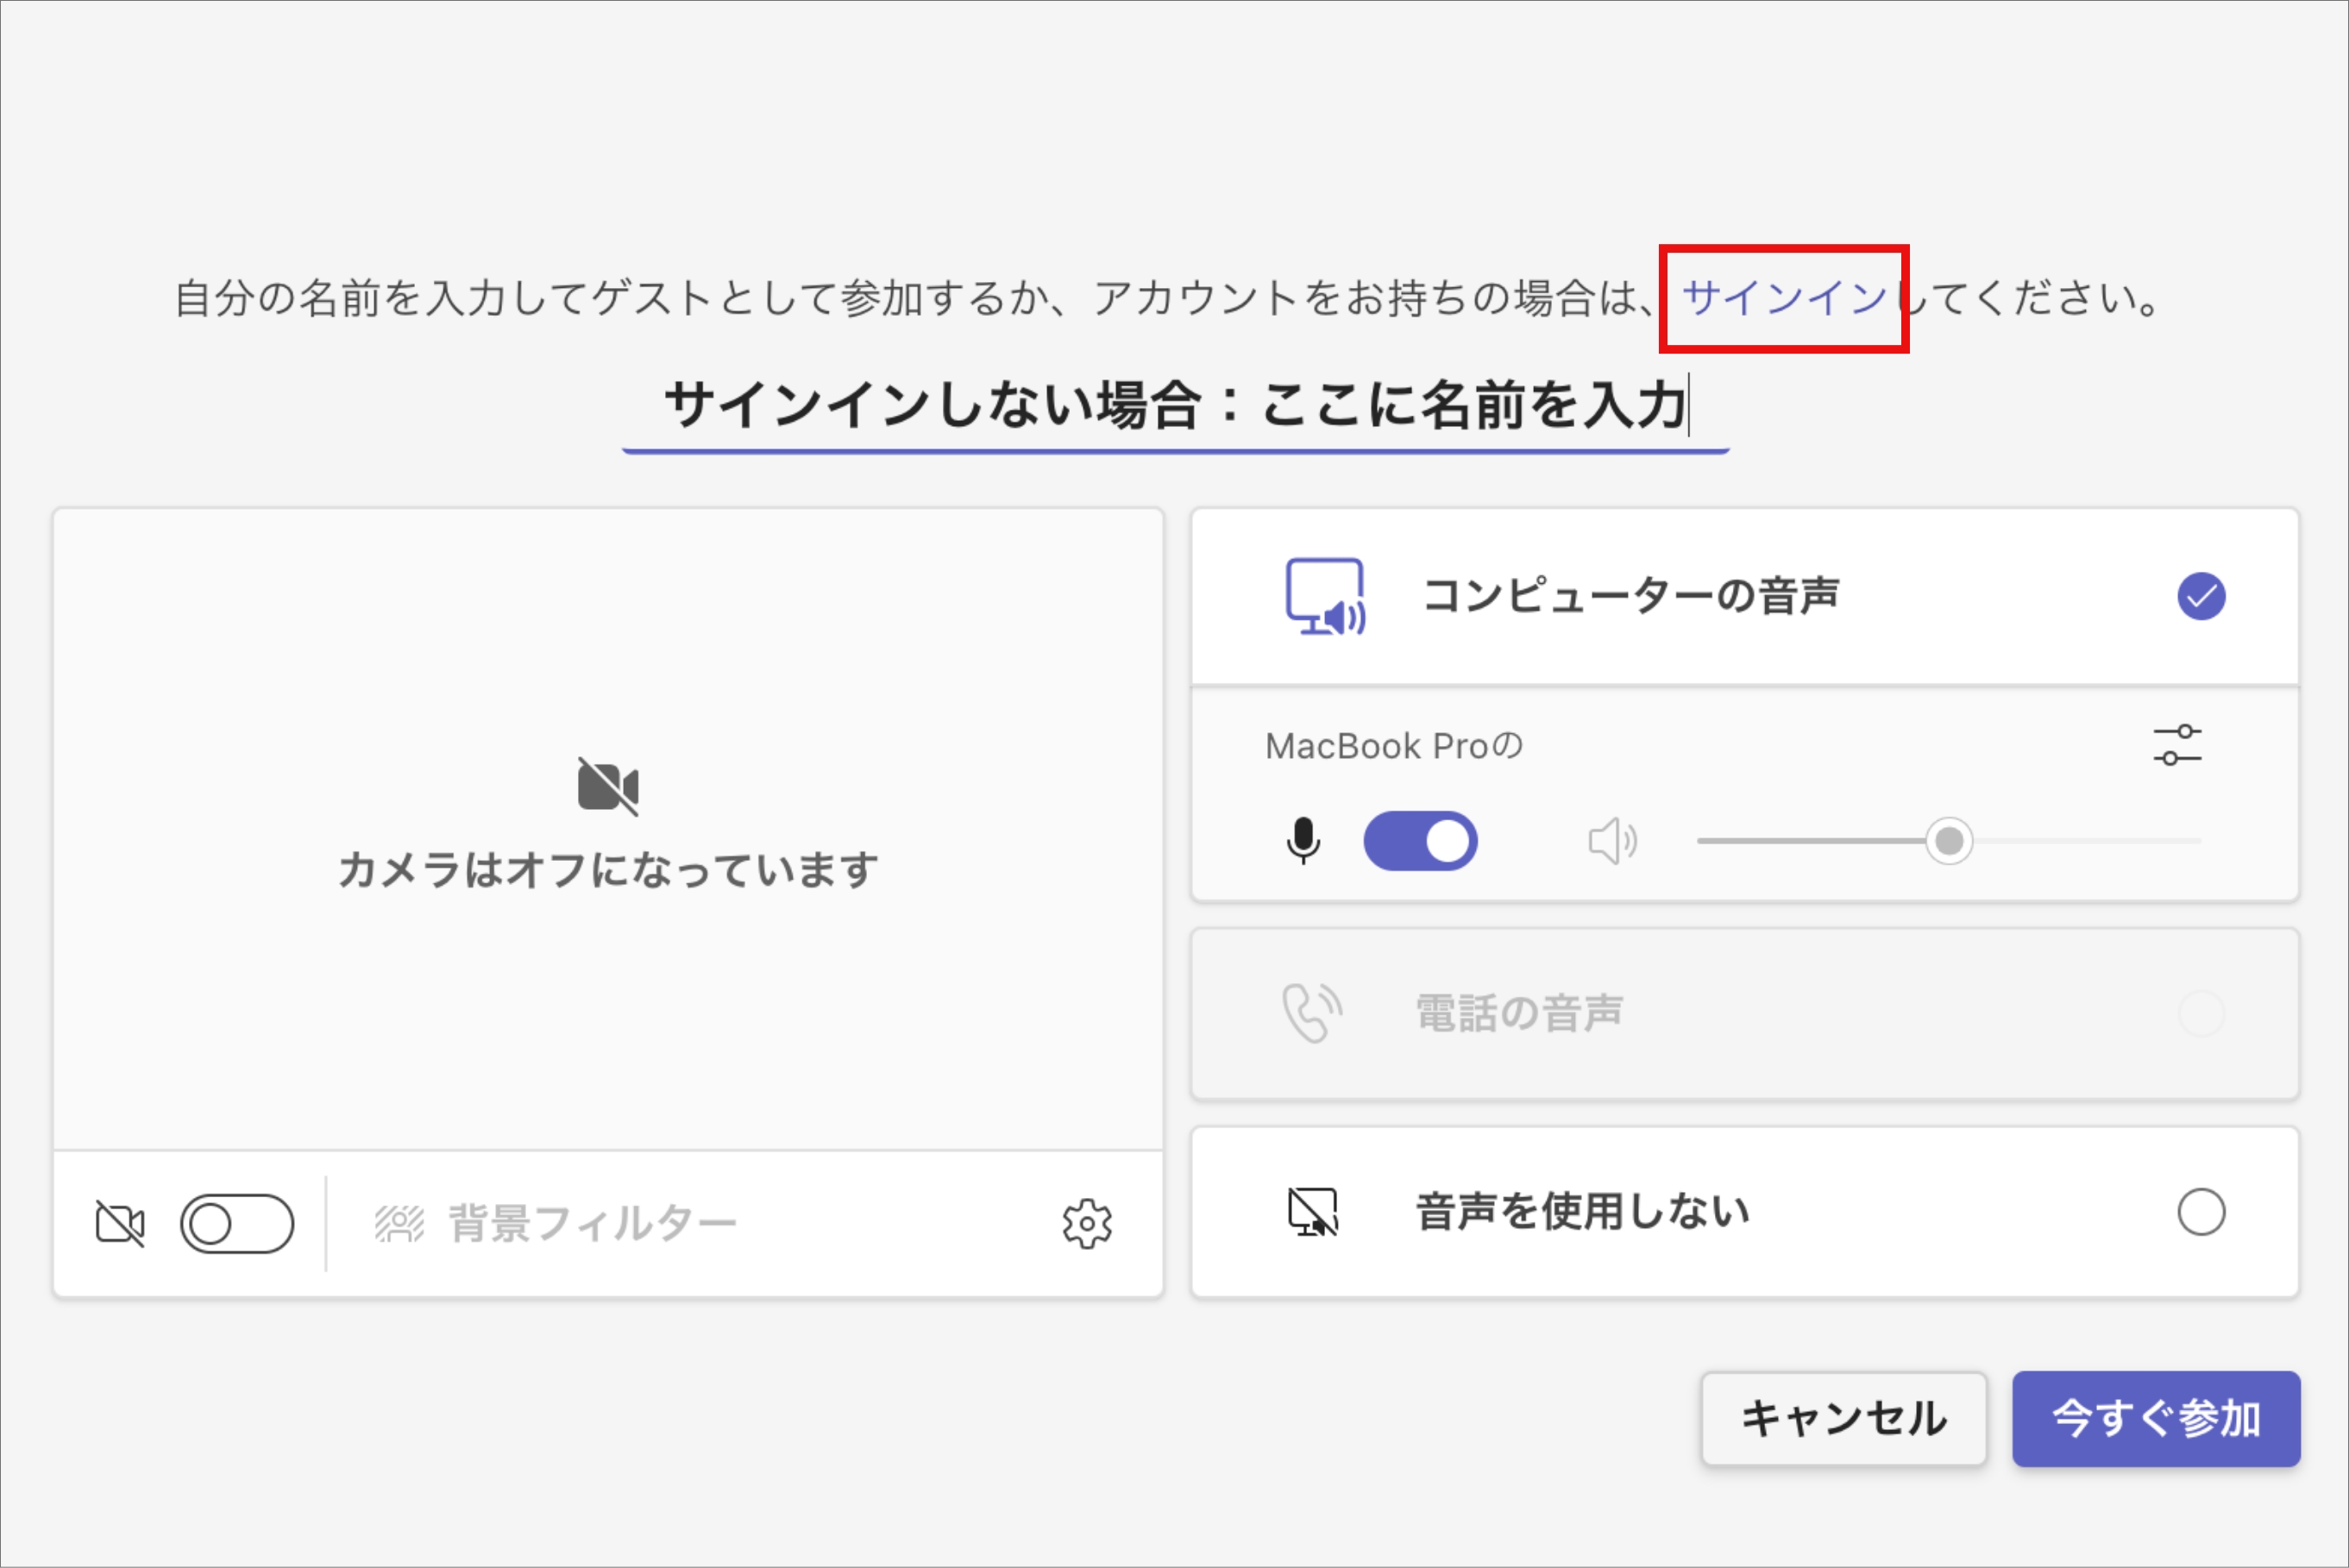Screen dimensions: 2349x1568
Task: Click the computer audio monitor icon
Action: 1324,596
